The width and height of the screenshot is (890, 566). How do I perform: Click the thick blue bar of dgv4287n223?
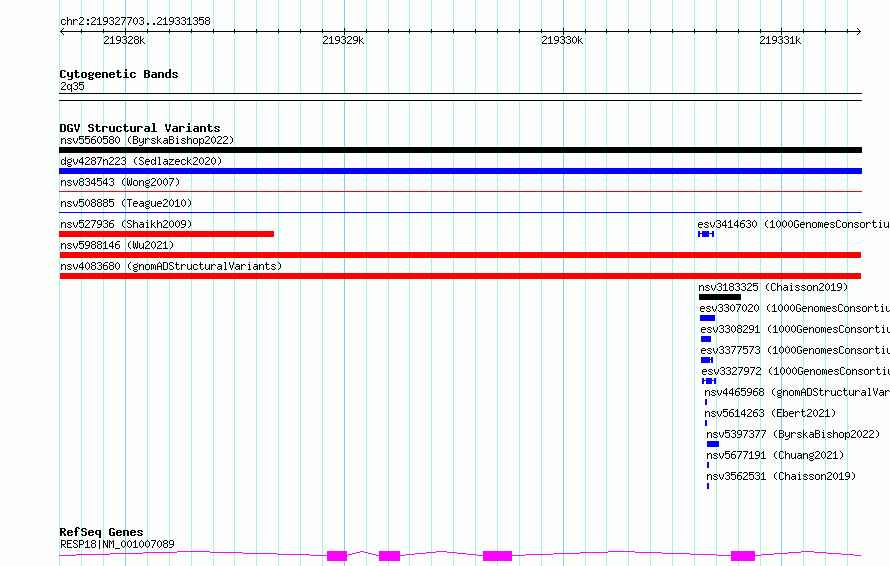coord(460,171)
